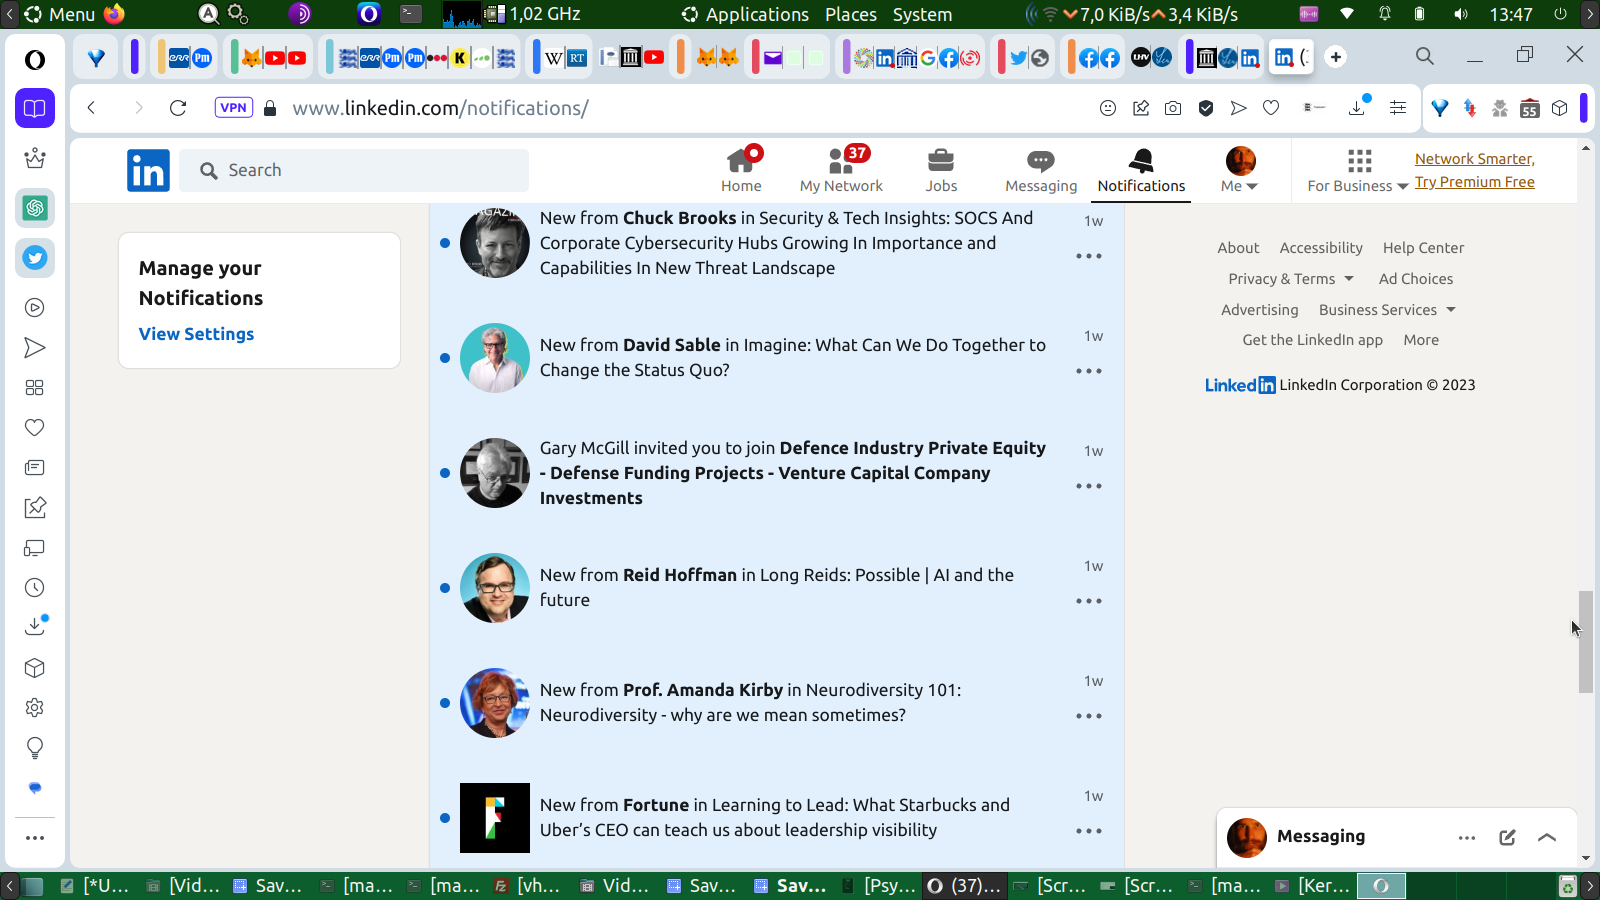Open the toolbar extensions cube icon
The image size is (1600, 900).
(x=1560, y=108)
